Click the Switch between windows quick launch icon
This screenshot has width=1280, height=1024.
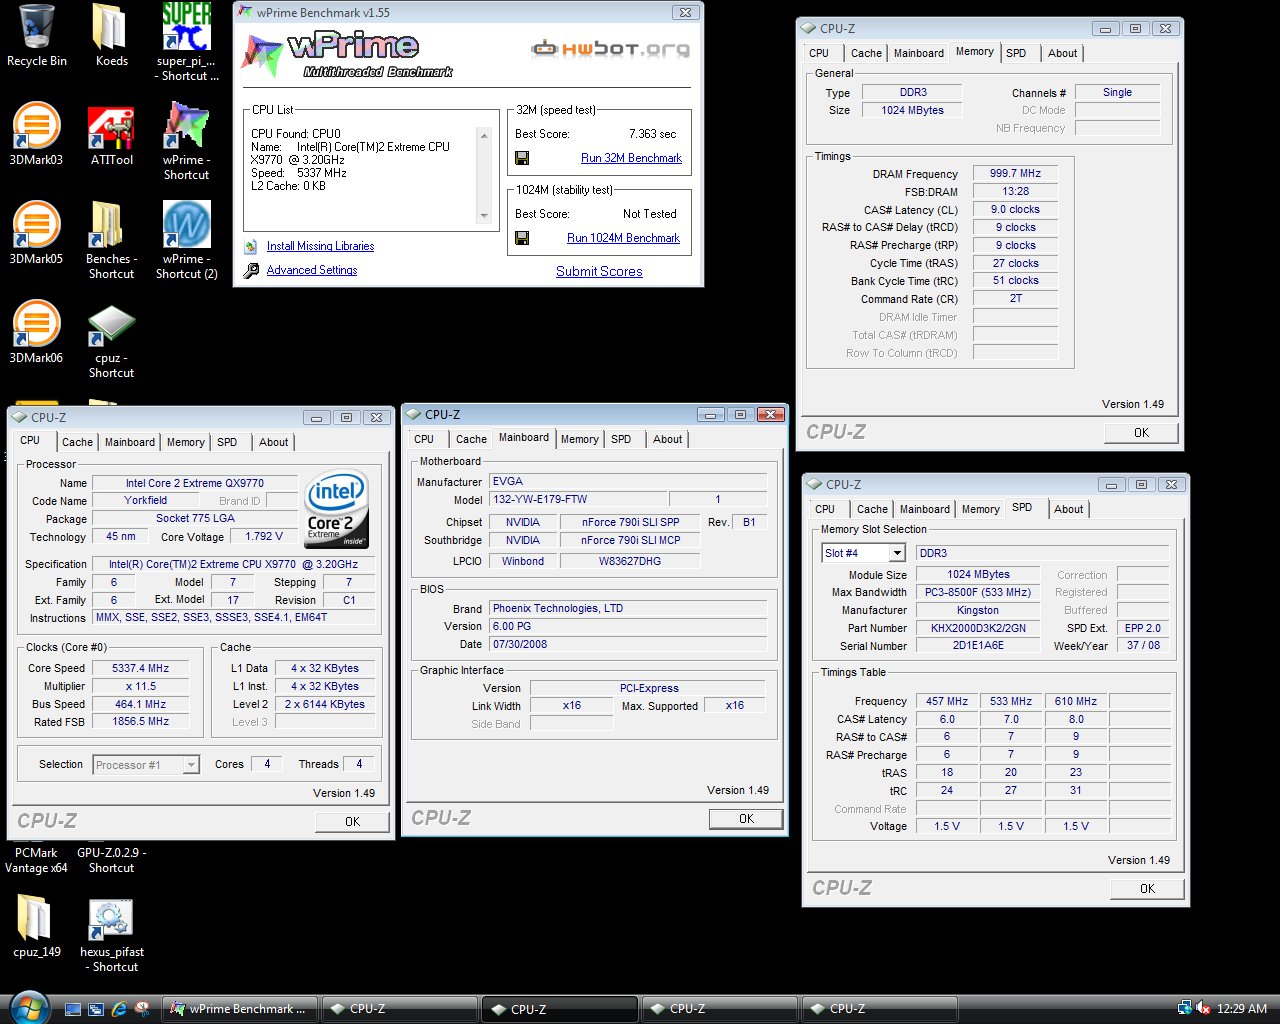coord(96,1009)
